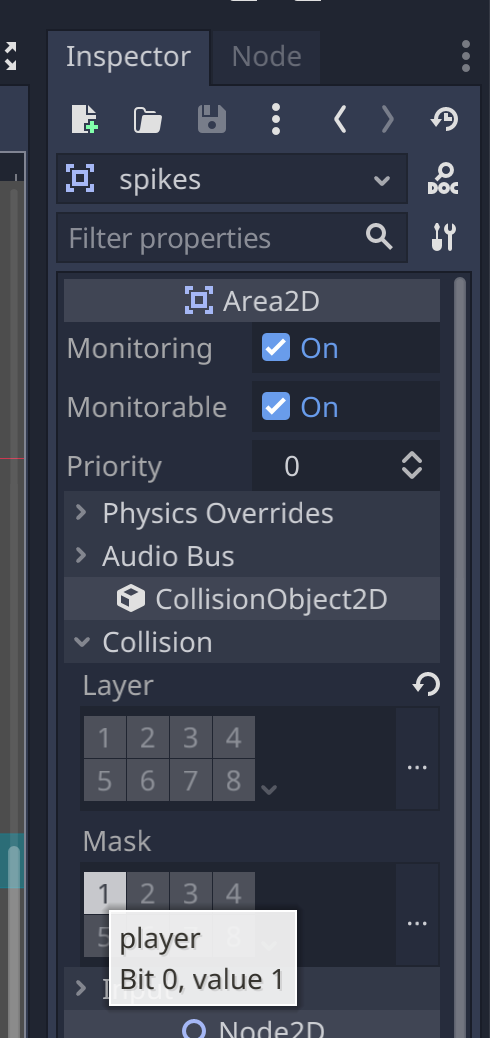Toggle the Monitoring checkbox
This screenshot has width=490, height=1038.
[x=275, y=348]
